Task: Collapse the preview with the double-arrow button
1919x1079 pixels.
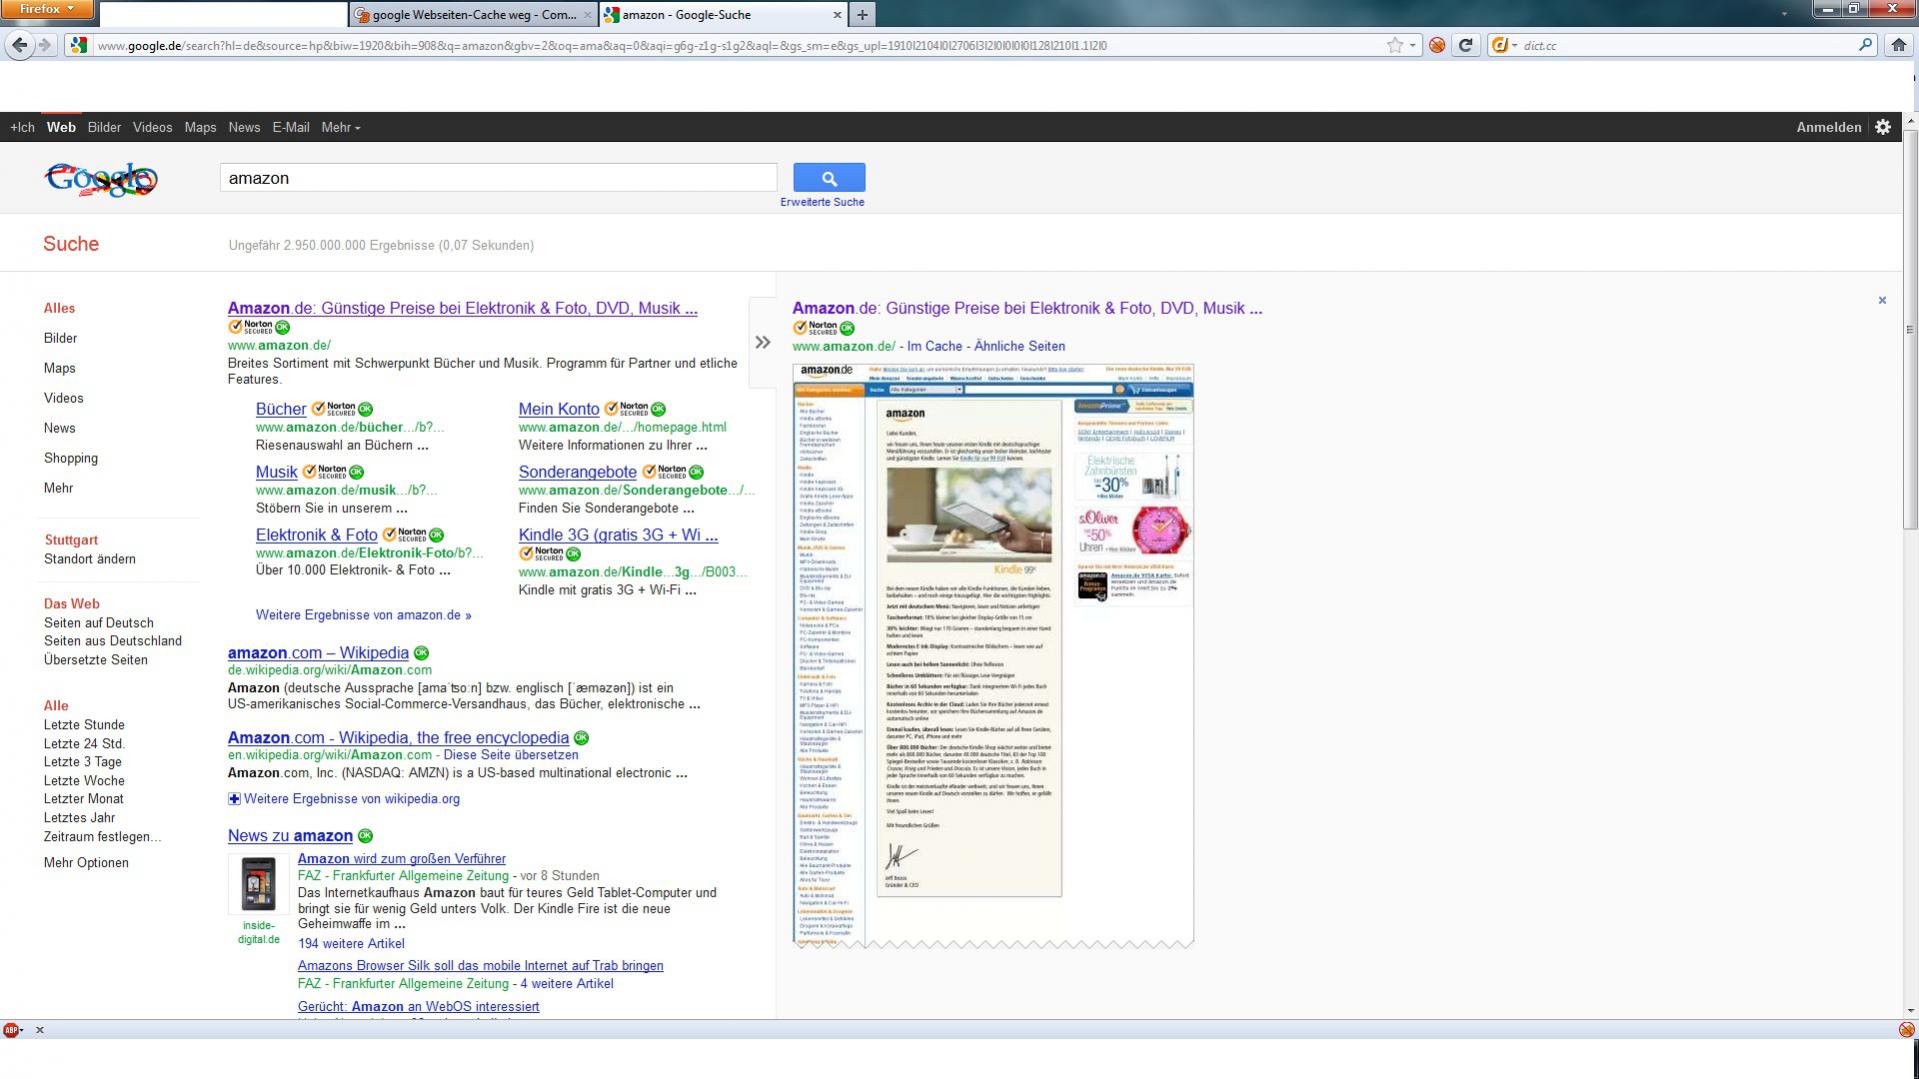Action: [x=763, y=342]
